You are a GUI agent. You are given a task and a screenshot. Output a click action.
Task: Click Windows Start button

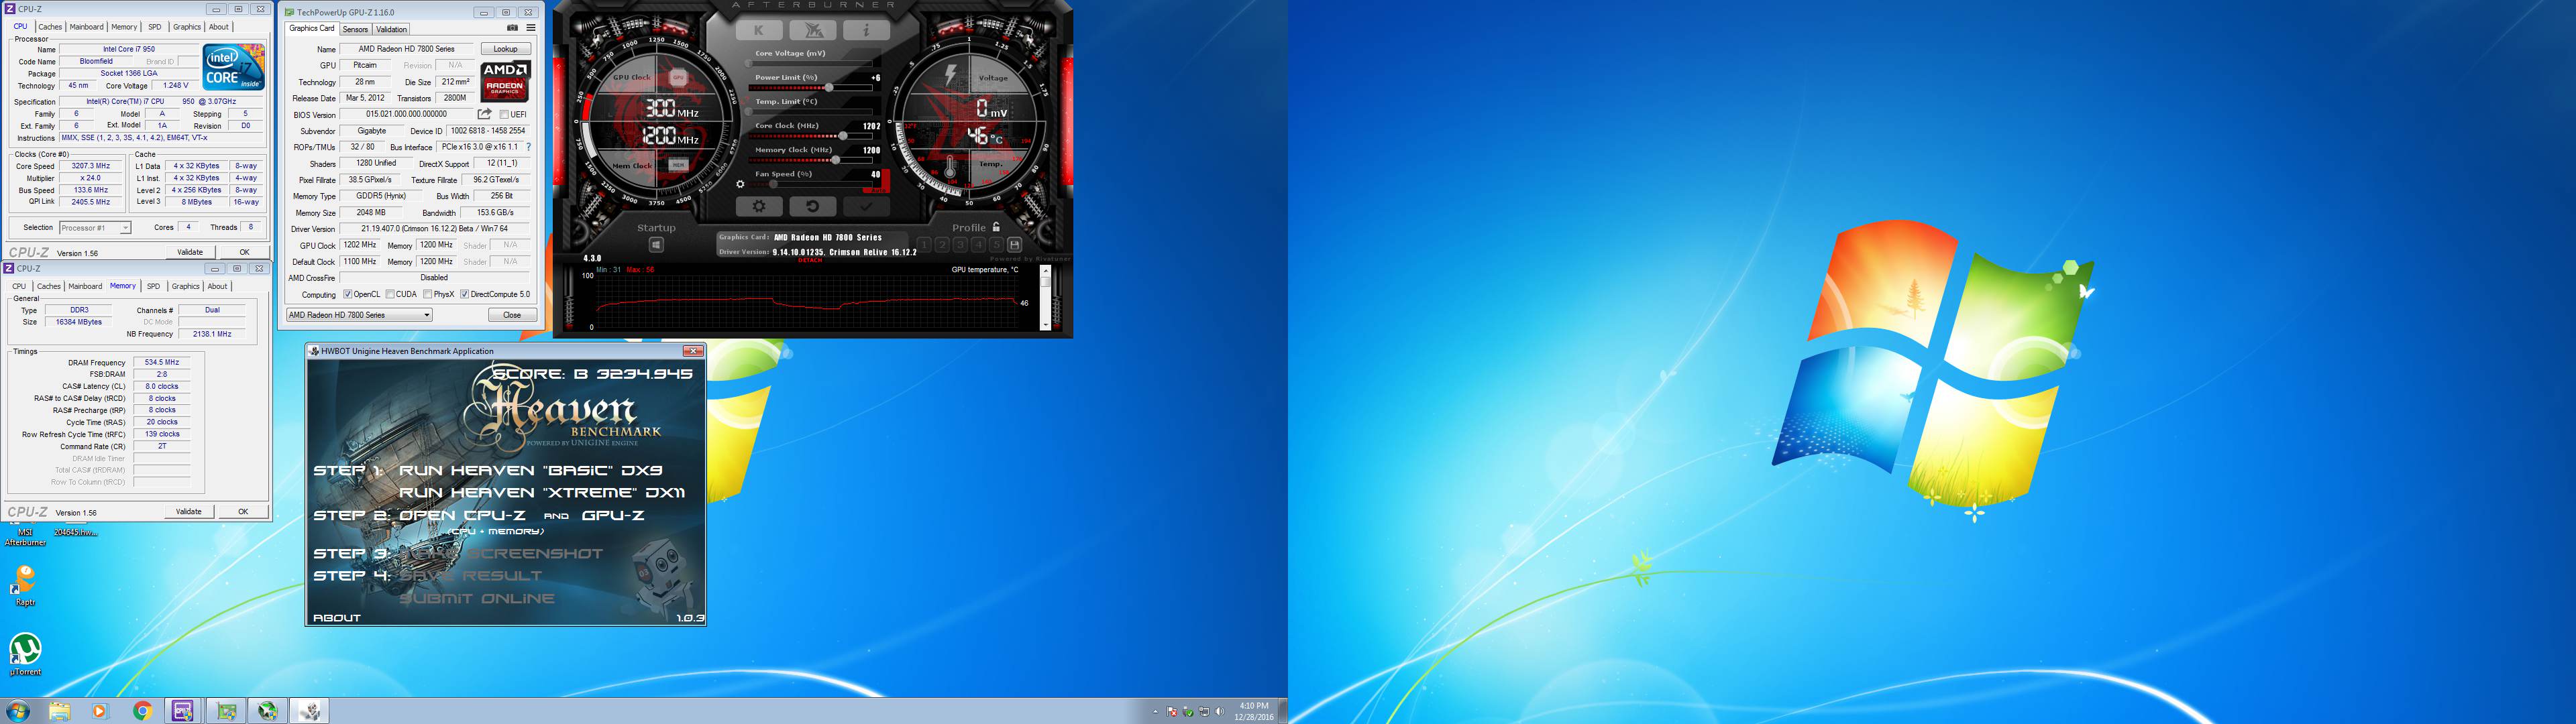click(x=18, y=711)
